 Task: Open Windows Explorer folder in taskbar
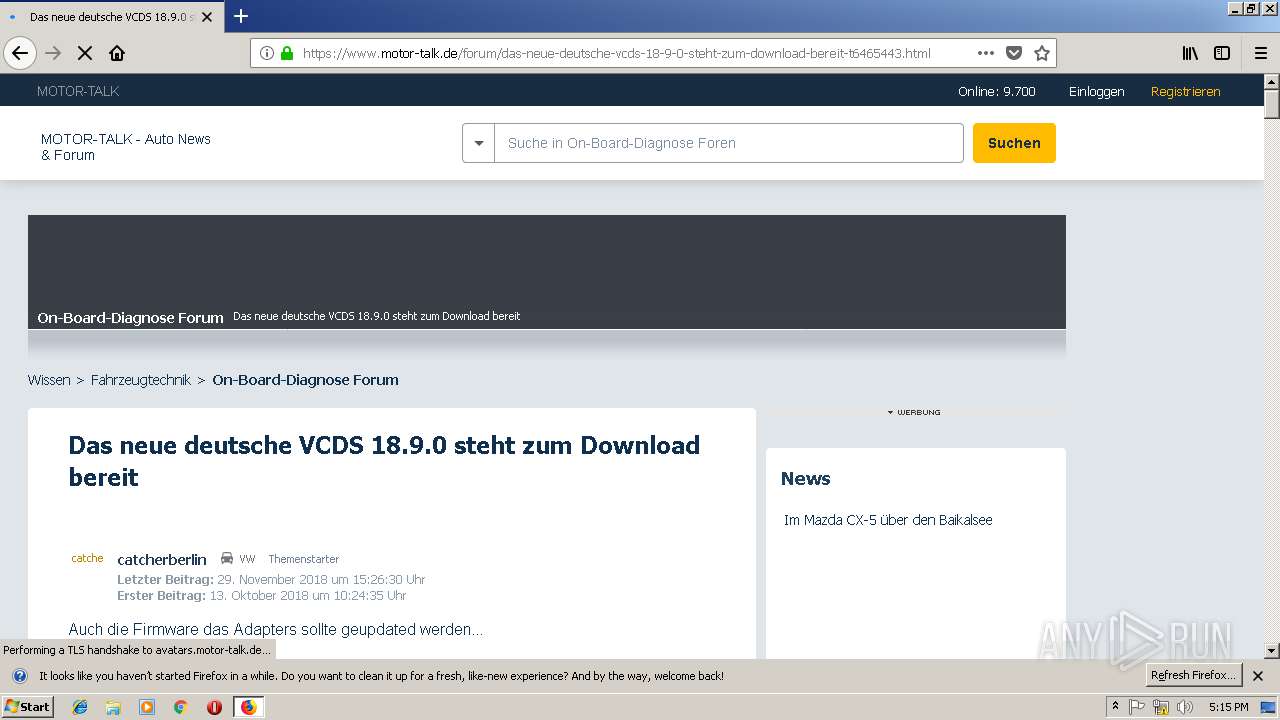click(113, 707)
